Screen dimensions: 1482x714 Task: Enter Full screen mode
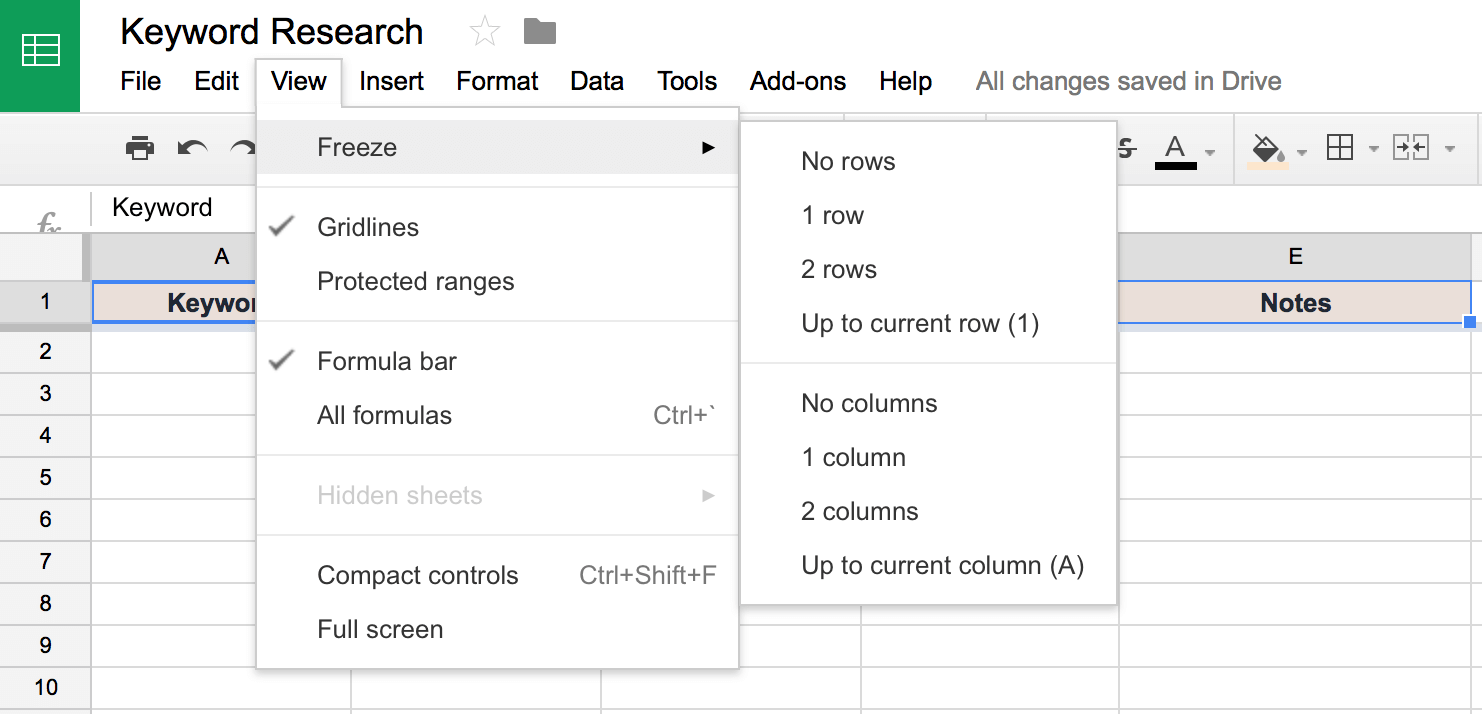(x=380, y=629)
